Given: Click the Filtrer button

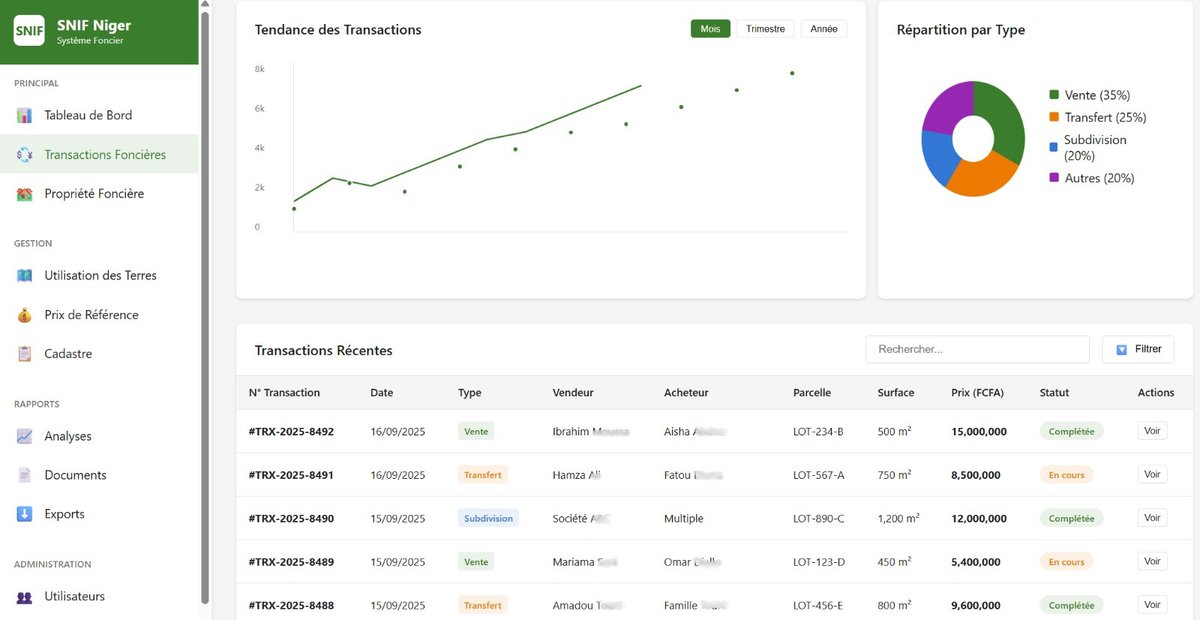Looking at the screenshot, I should 1138,349.
